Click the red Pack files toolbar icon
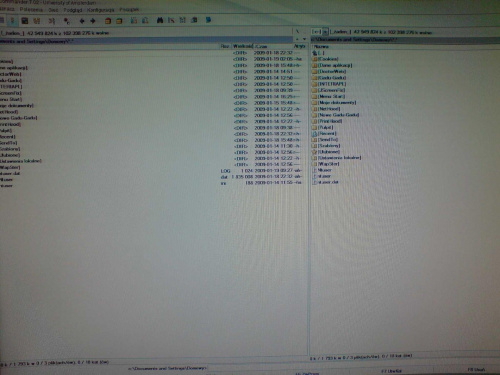Image resolution: width=500 pixels, height=375 pixels. click(x=108, y=21)
